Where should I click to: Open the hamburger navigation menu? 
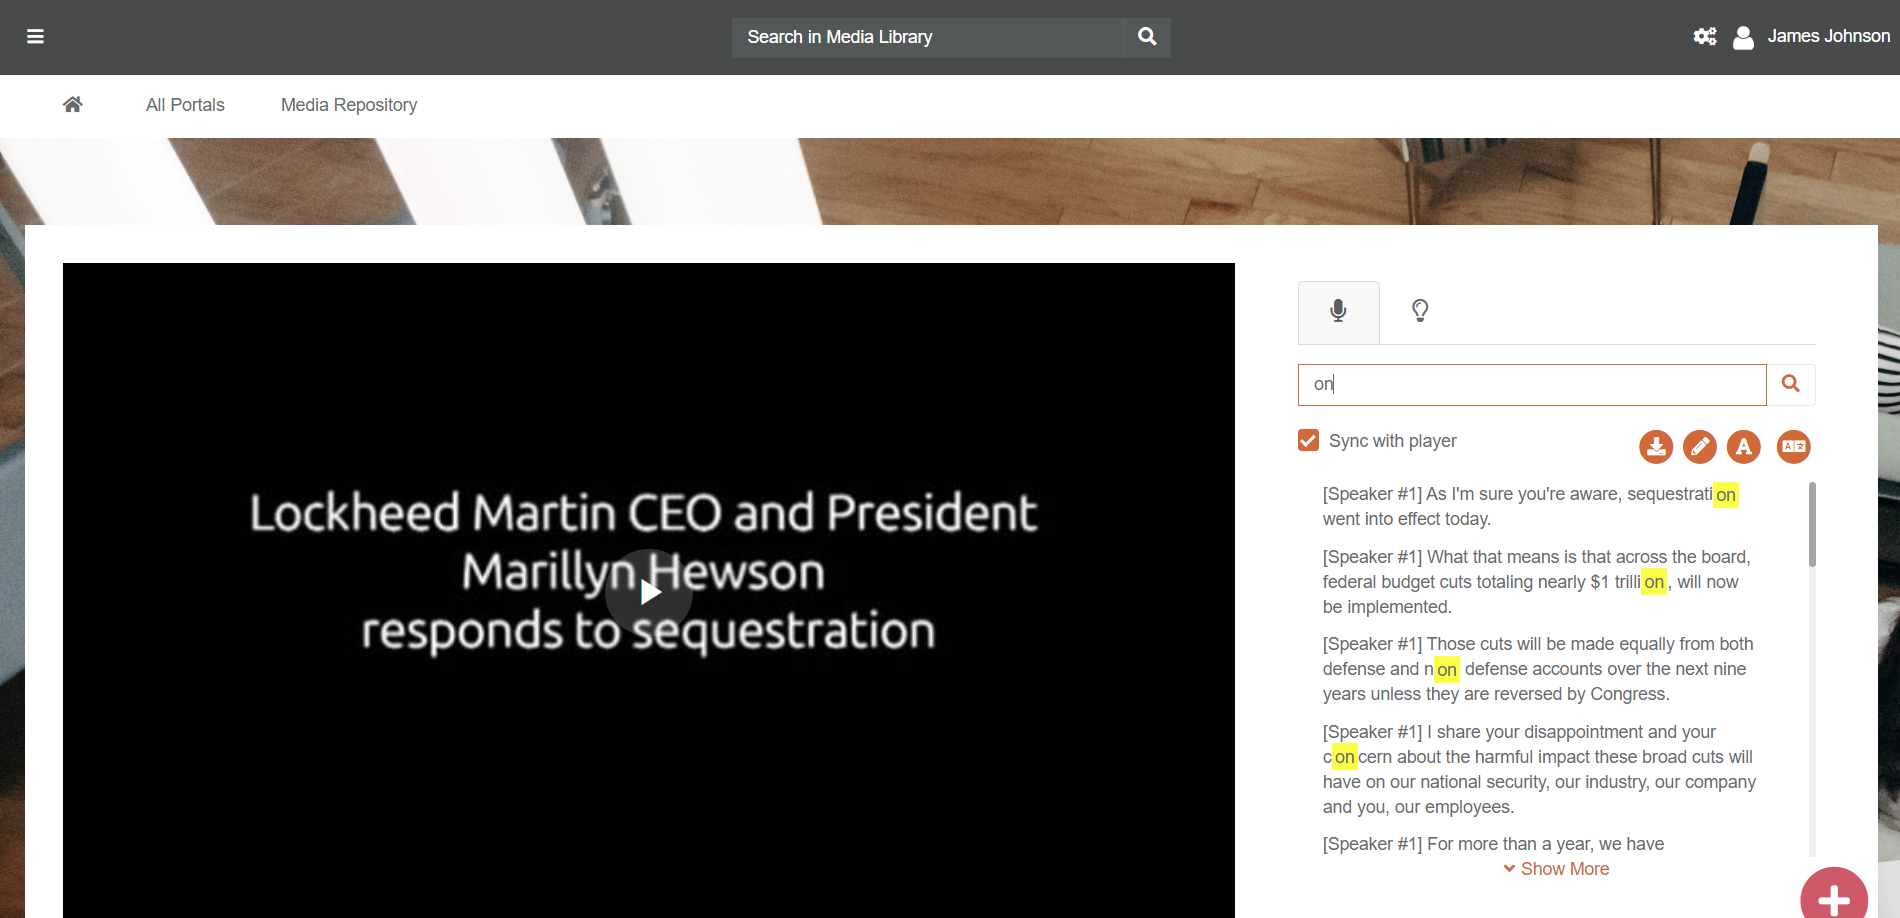click(35, 37)
